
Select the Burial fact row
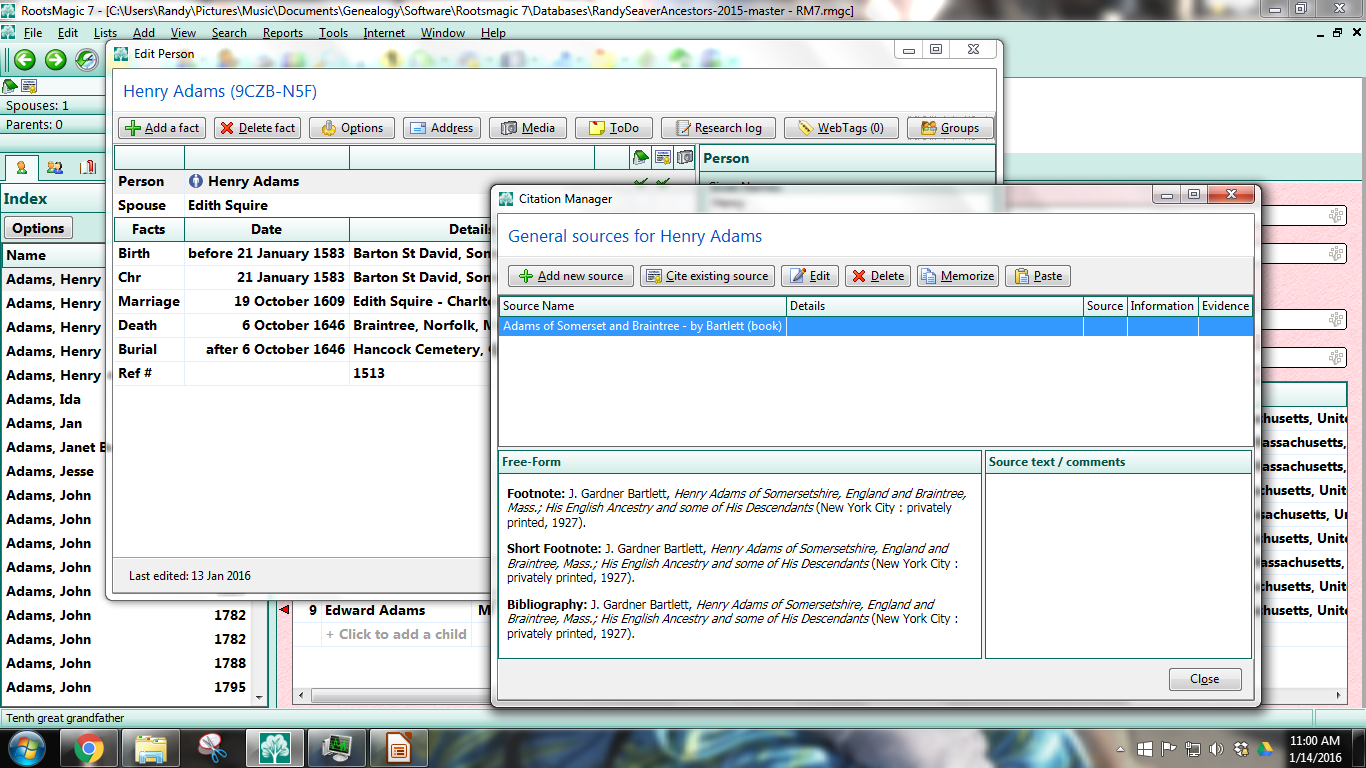pyautogui.click(x=302, y=349)
